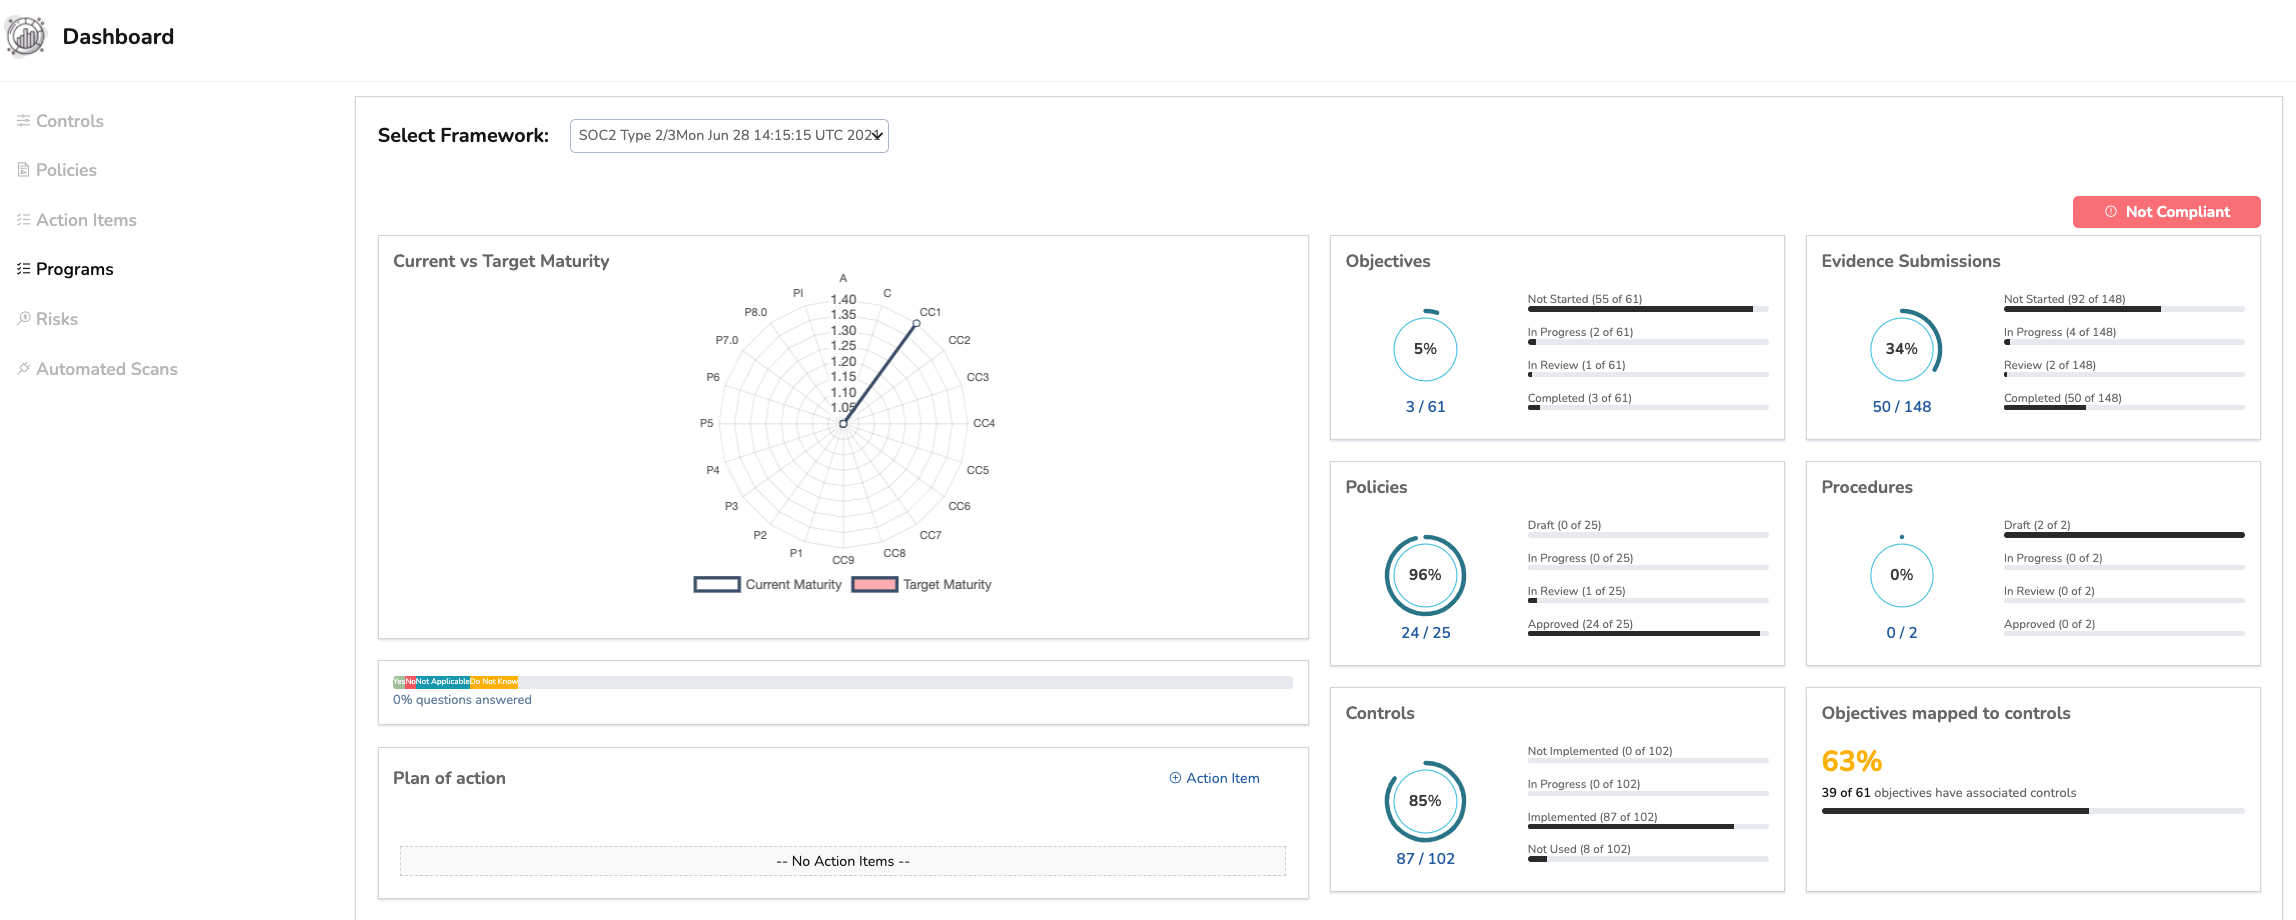Click the CC1 data point on radar chart
2296x920 pixels.
click(x=916, y=323)
